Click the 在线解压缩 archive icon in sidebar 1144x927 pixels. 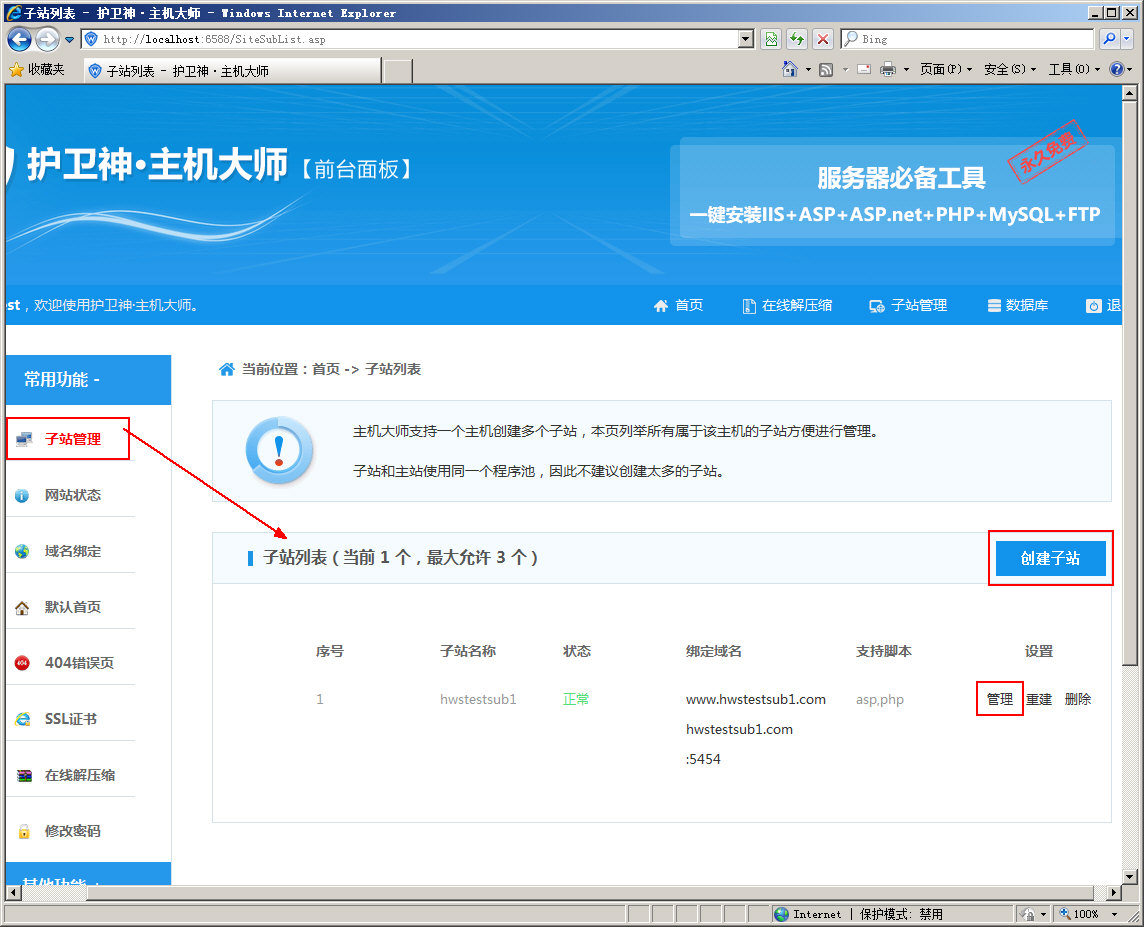[x=23, y=775]
